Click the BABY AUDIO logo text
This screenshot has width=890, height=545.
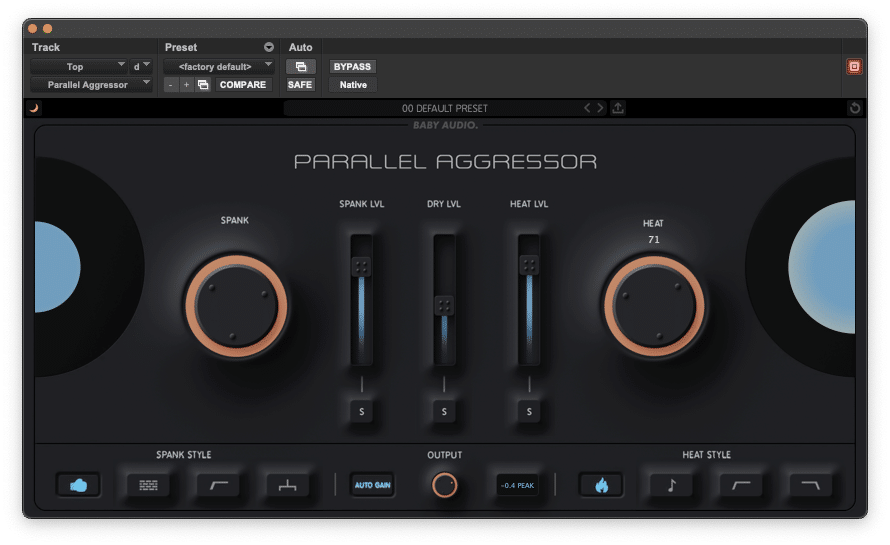pos(446,125)
